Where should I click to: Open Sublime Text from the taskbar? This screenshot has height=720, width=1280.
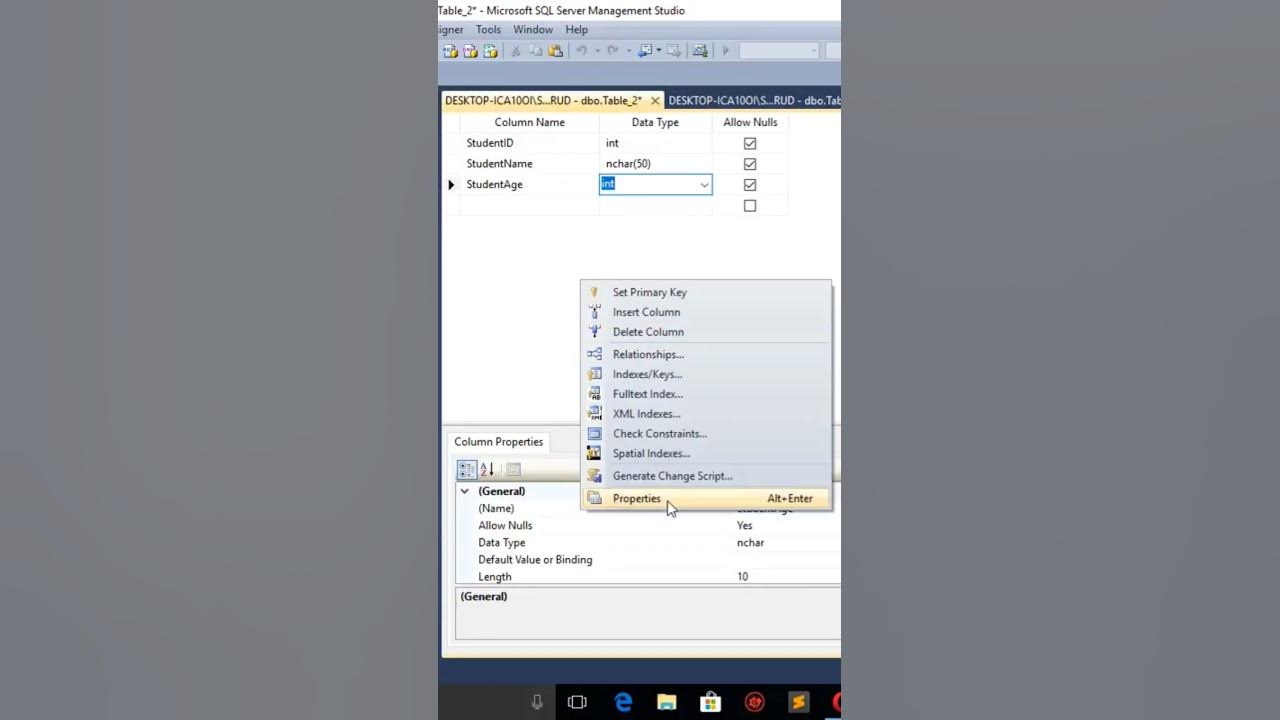(798, 702)
